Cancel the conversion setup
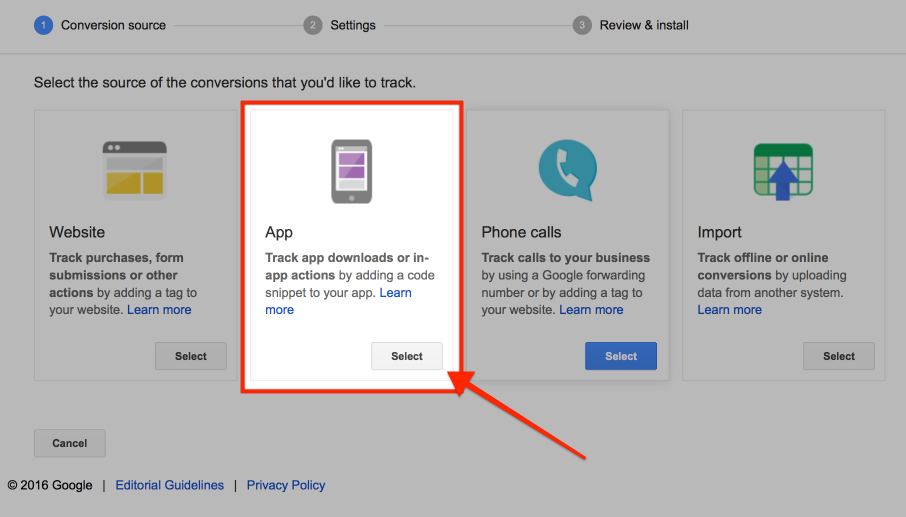Image resolution: width=906 pixels, height=517 pixels. pyautogui.click(x=69, y=443)
